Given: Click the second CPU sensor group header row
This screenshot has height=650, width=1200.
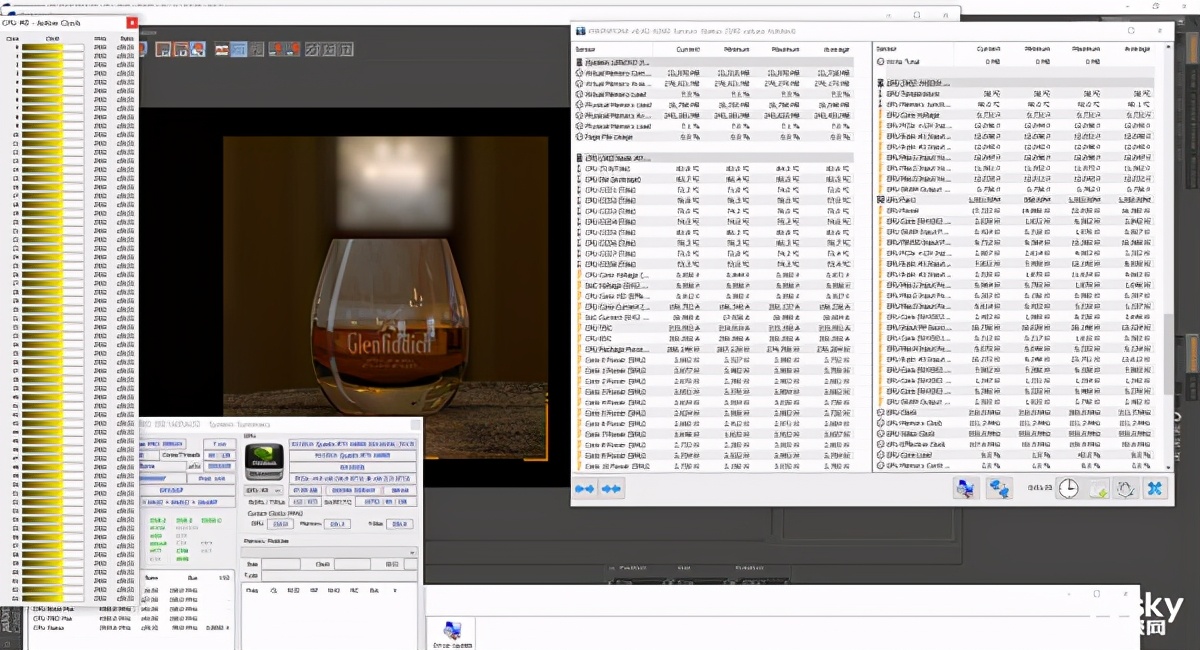Looking at the screenshot, I should pos(617,158).
